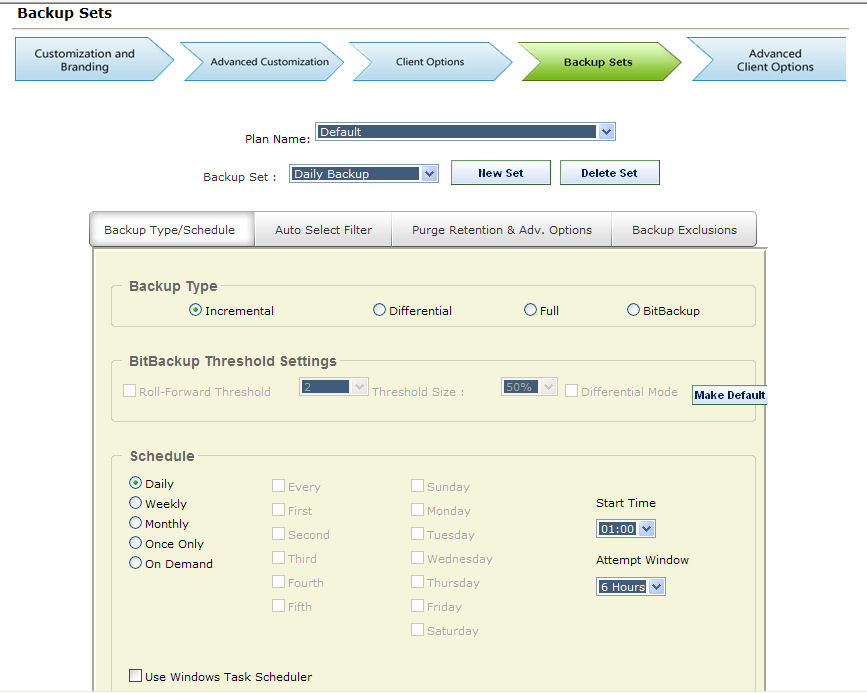Expand the Plan Name dropdown
867x693 pixels.
[x=606, y=132]
